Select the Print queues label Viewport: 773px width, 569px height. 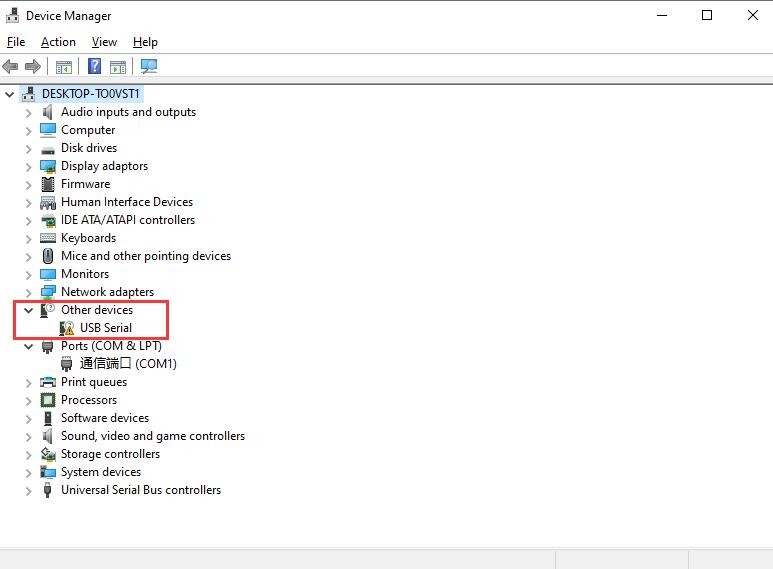94,382
